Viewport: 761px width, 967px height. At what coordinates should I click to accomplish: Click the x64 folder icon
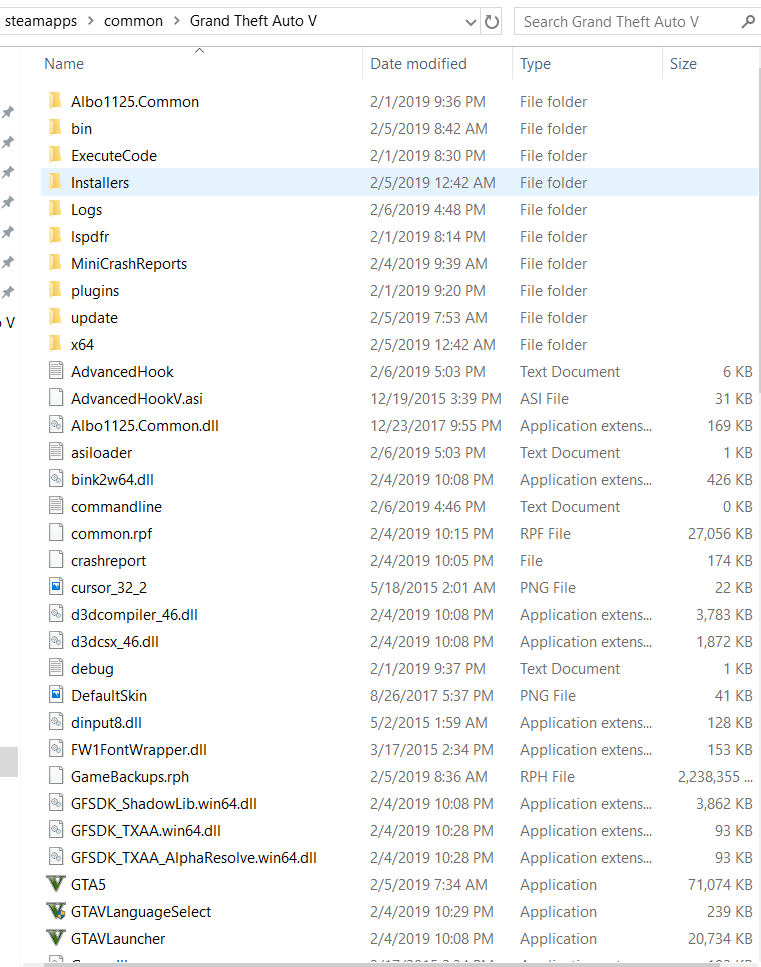click(56, 344)
